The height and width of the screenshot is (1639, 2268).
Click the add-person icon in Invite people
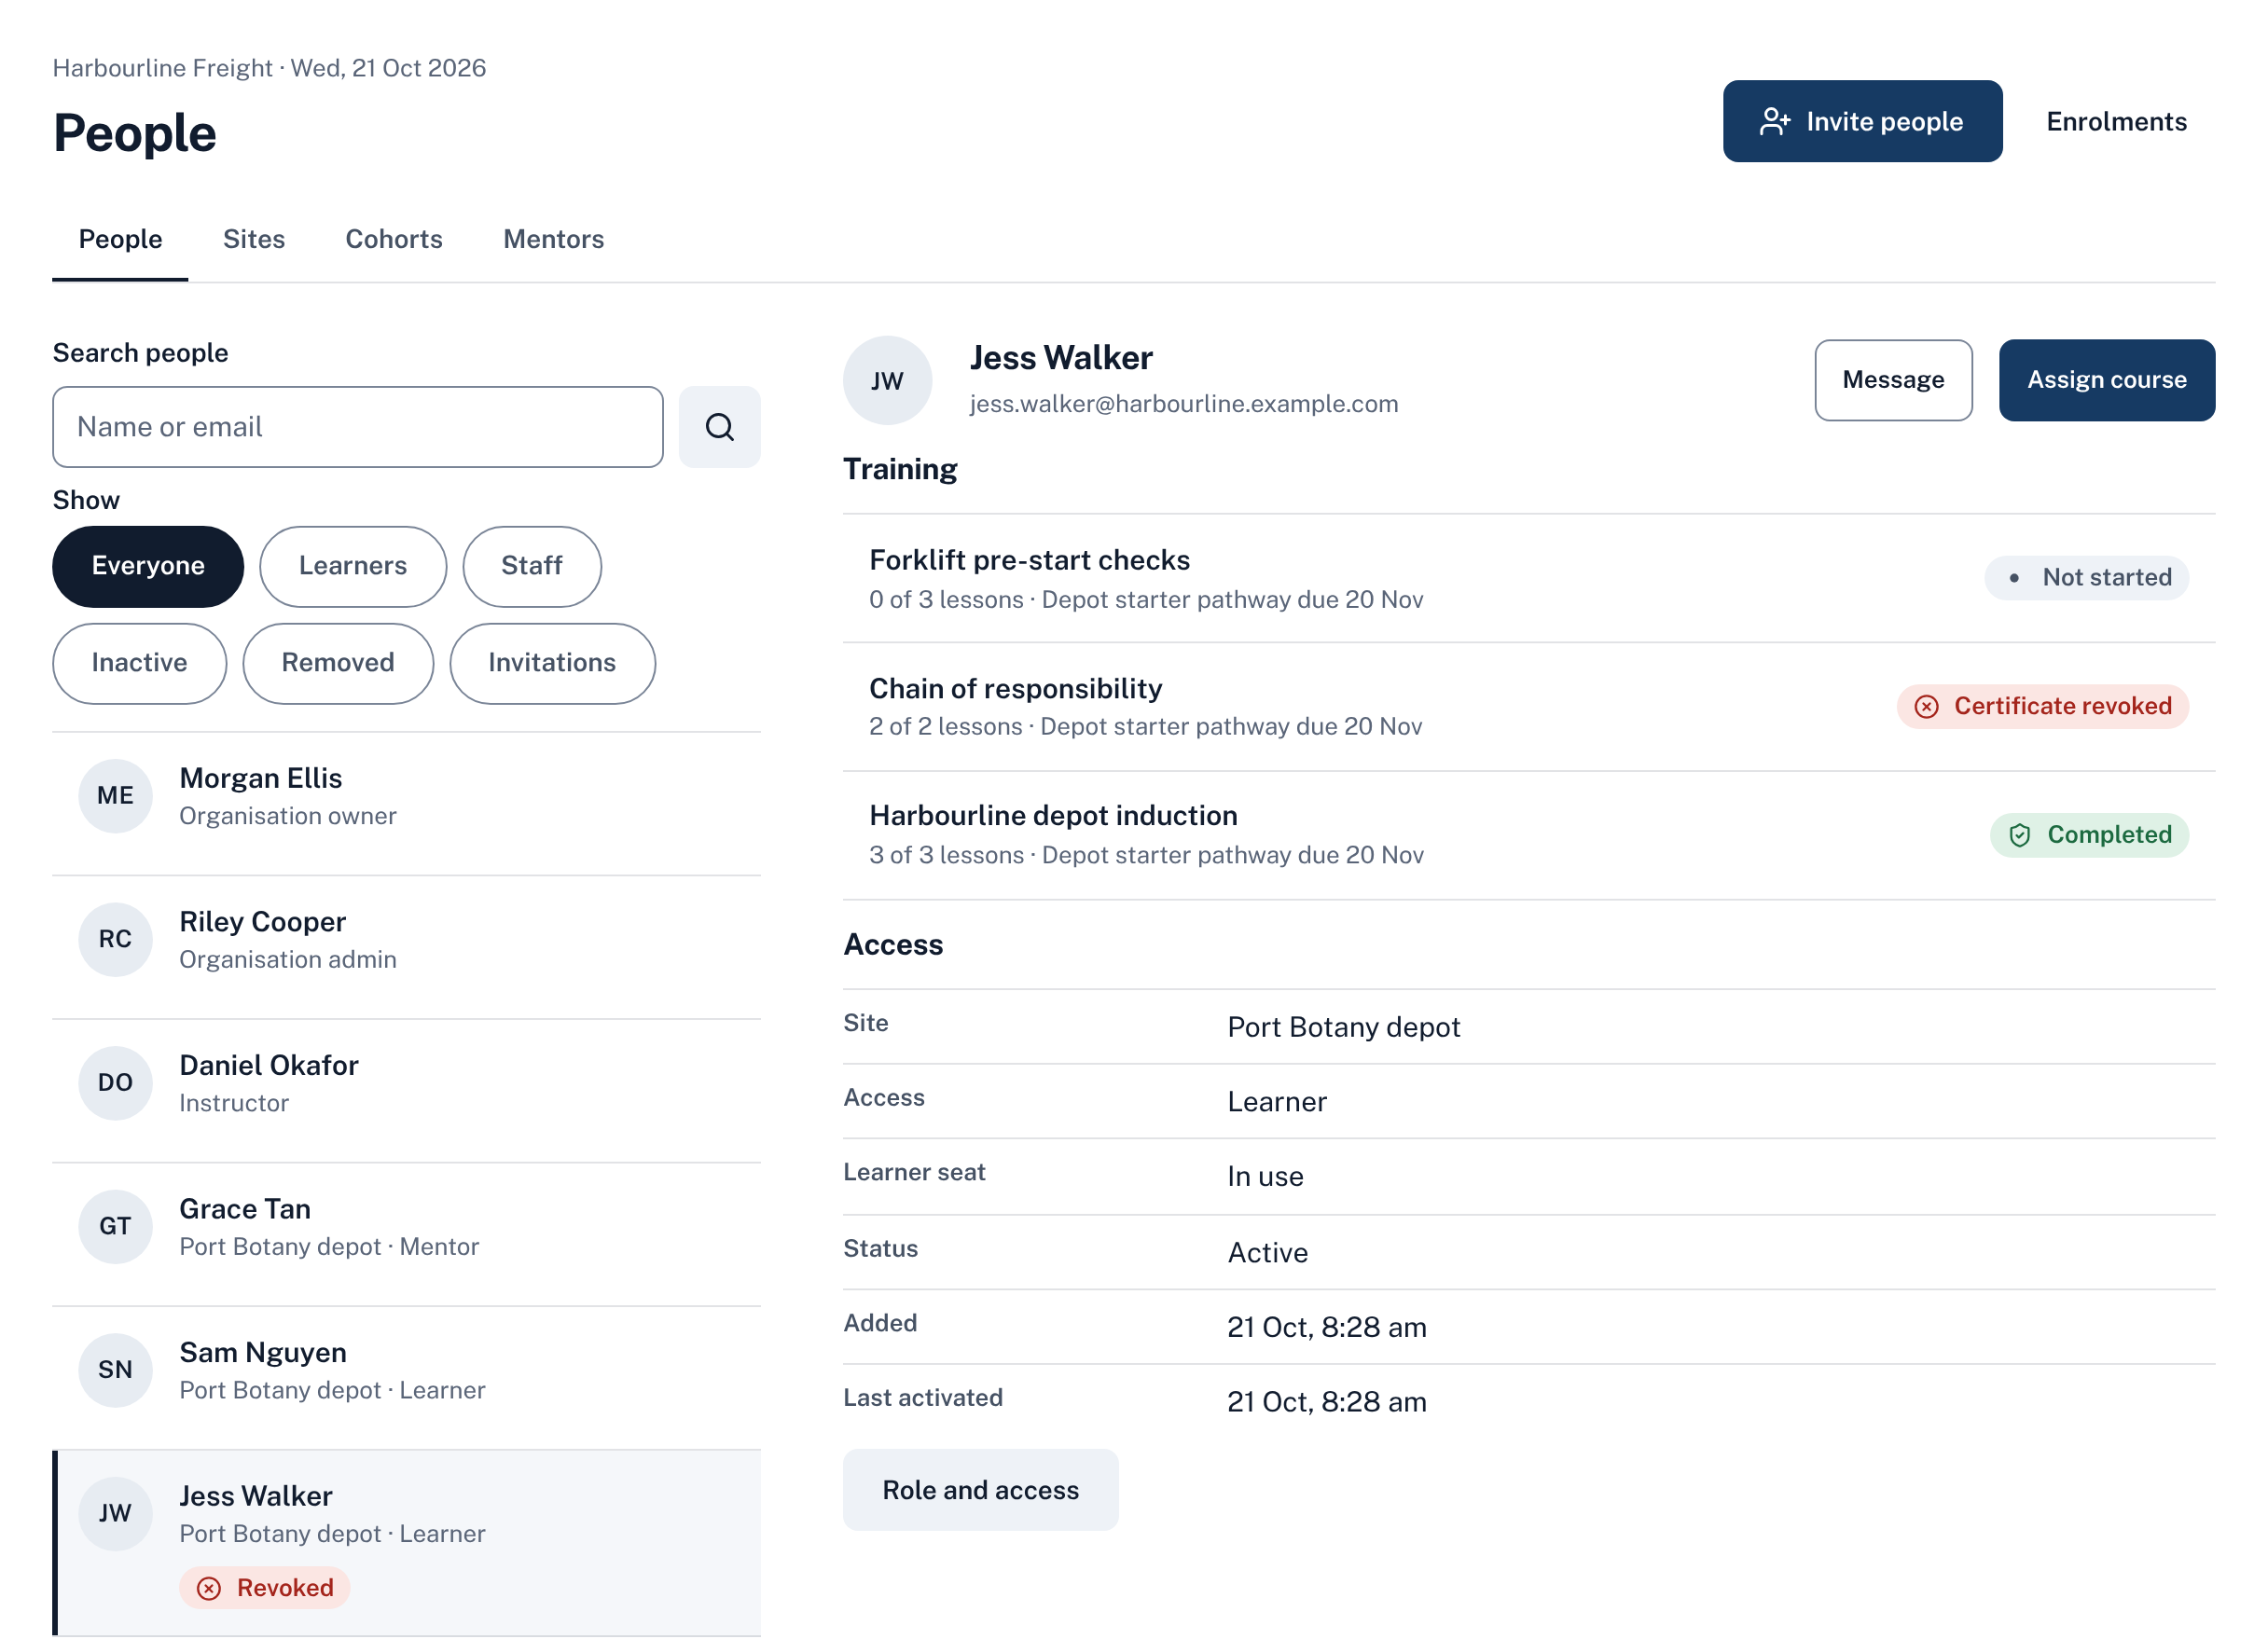click(x=1775, y=122)
